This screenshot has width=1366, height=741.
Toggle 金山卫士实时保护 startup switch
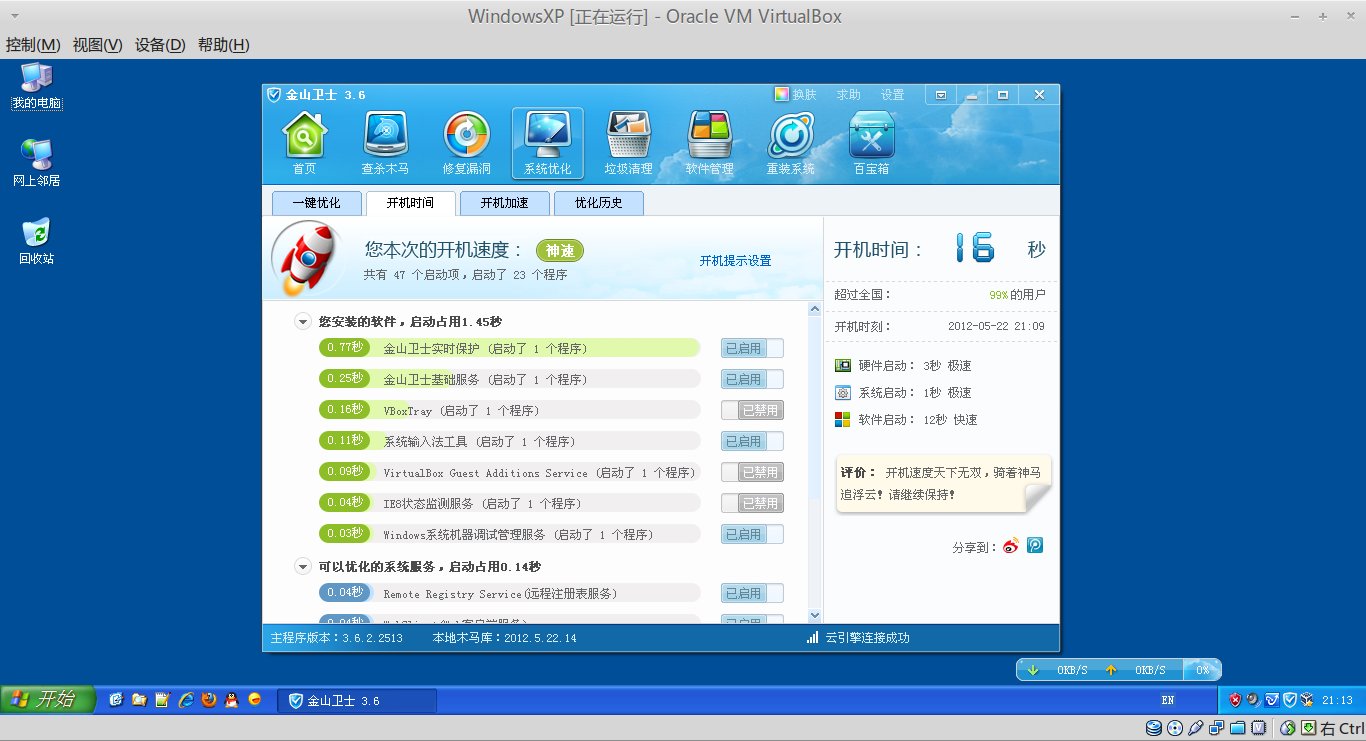click(x=752, y=348)
